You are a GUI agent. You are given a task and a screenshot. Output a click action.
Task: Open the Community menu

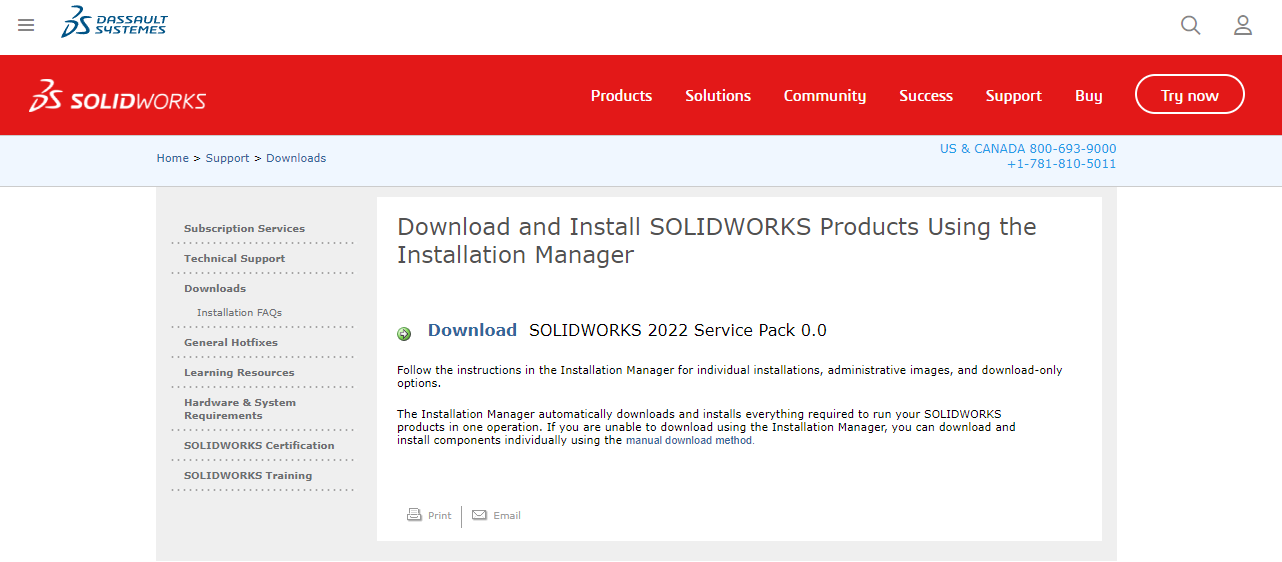(x=825, y=96)
